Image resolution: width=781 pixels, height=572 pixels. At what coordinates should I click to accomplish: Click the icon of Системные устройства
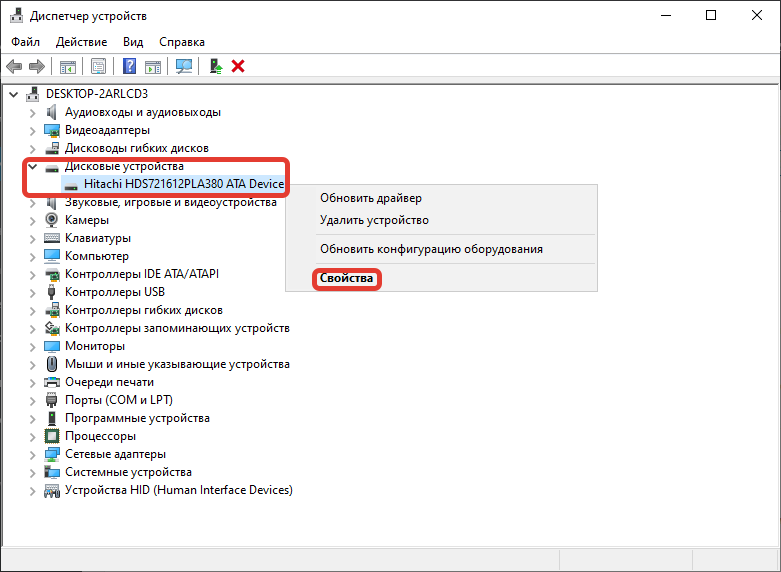click(52, 472)
